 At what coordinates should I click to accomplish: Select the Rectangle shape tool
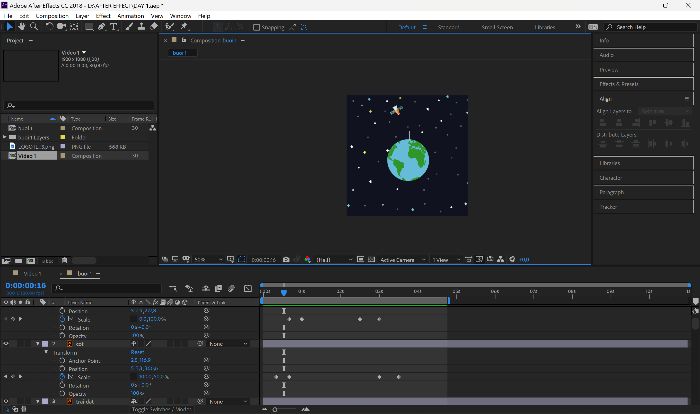coord(89,27)
